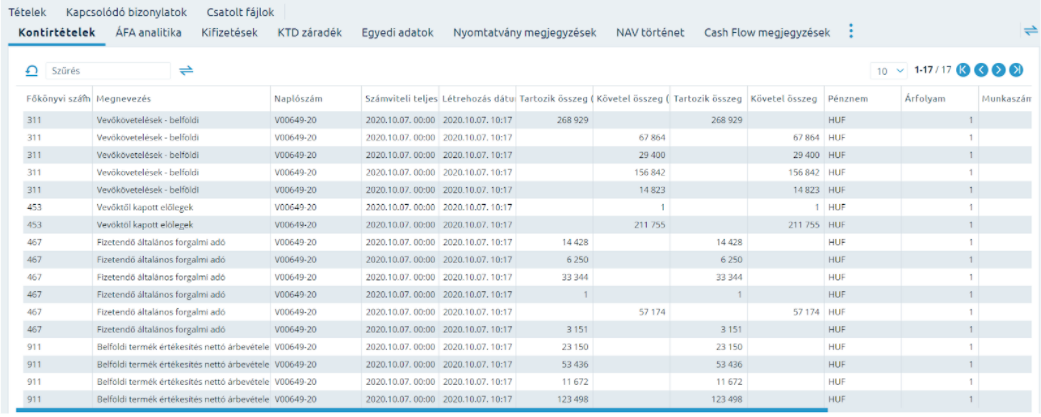The image size is (1041, 417).
Task: Select the row with Követel 67 864
Action: pyautogui.click(x=528, y=137)
